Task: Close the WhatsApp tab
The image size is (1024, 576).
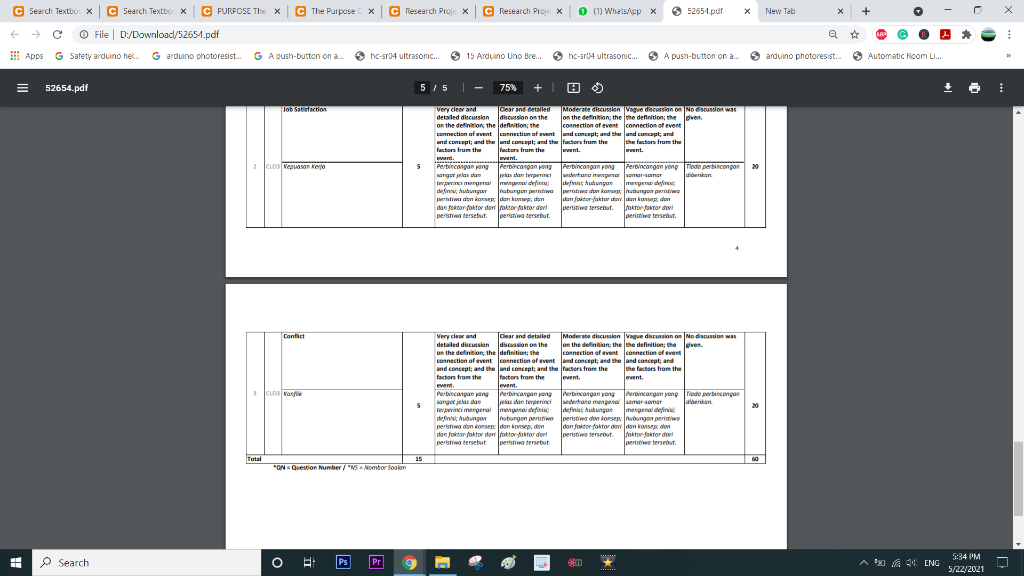Action: [653, 11]
